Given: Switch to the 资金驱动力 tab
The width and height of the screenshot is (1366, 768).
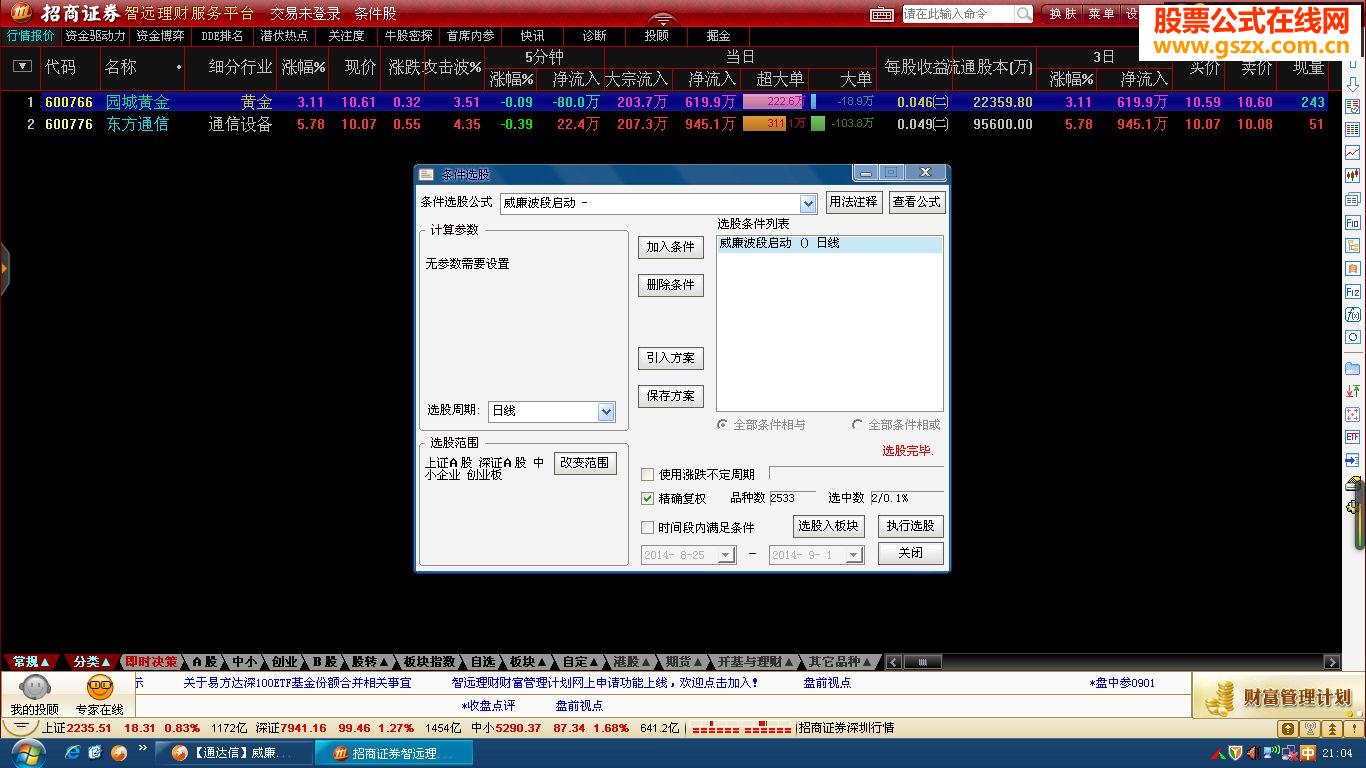Looking at the screenshot, I should 95,36.
